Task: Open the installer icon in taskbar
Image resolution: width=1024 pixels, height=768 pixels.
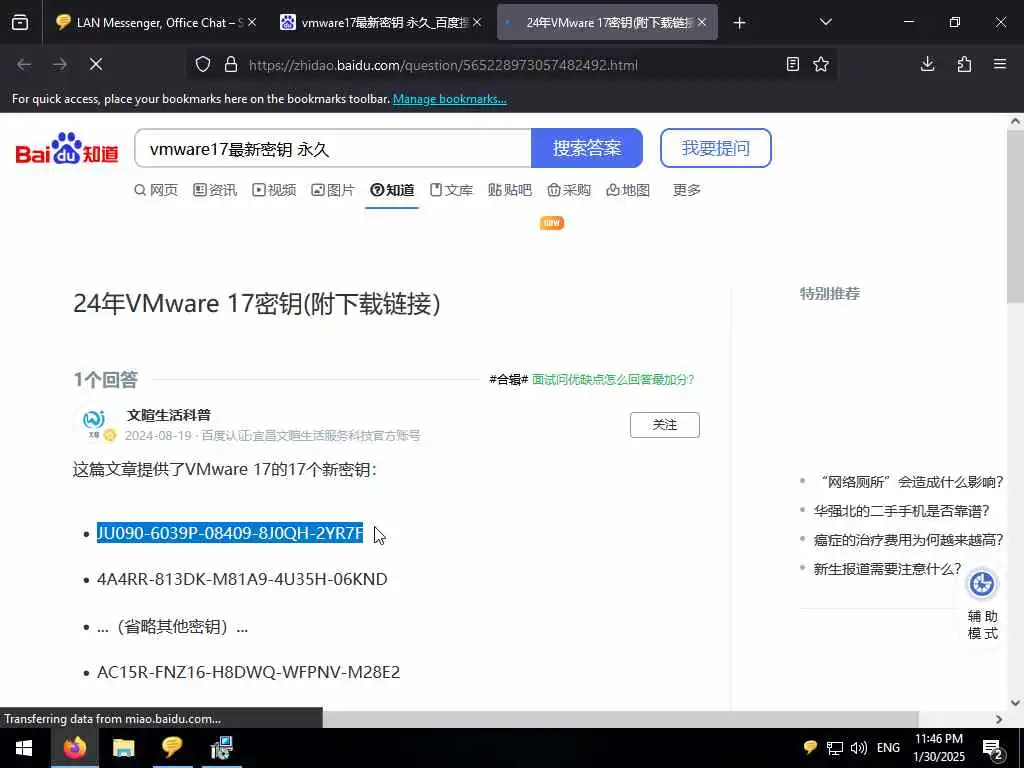Action: [x=221, y=748]
